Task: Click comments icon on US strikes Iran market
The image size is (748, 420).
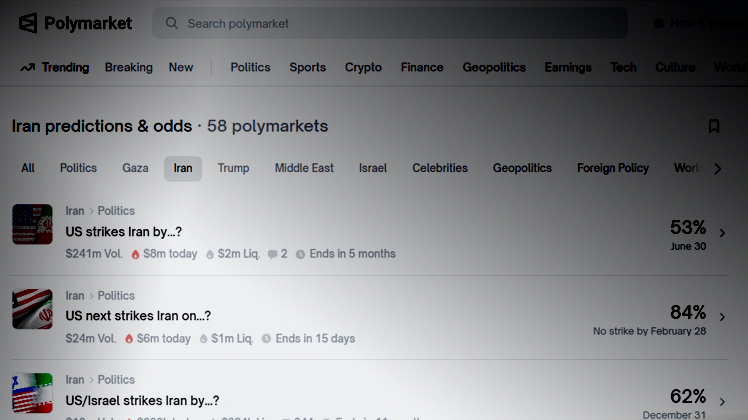Action: pyautogui.click(x=271, y=254)
